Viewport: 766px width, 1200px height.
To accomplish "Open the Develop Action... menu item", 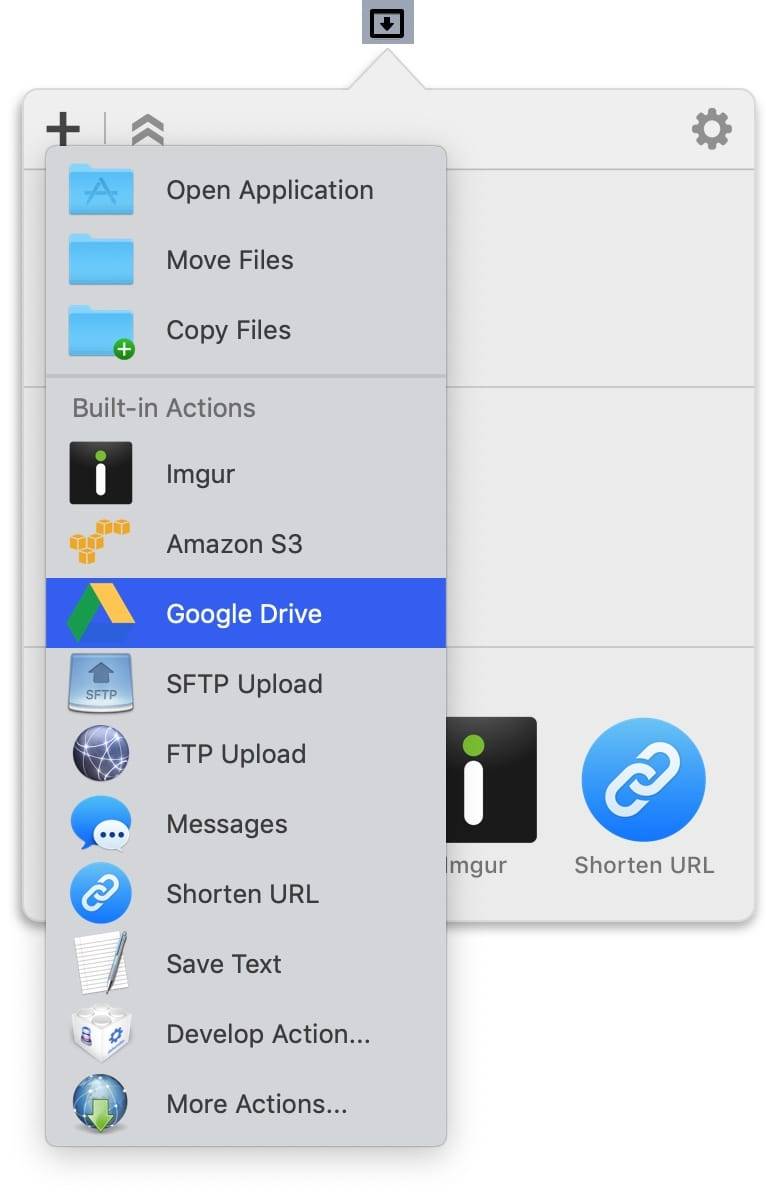I will (x=268, y=1034).
